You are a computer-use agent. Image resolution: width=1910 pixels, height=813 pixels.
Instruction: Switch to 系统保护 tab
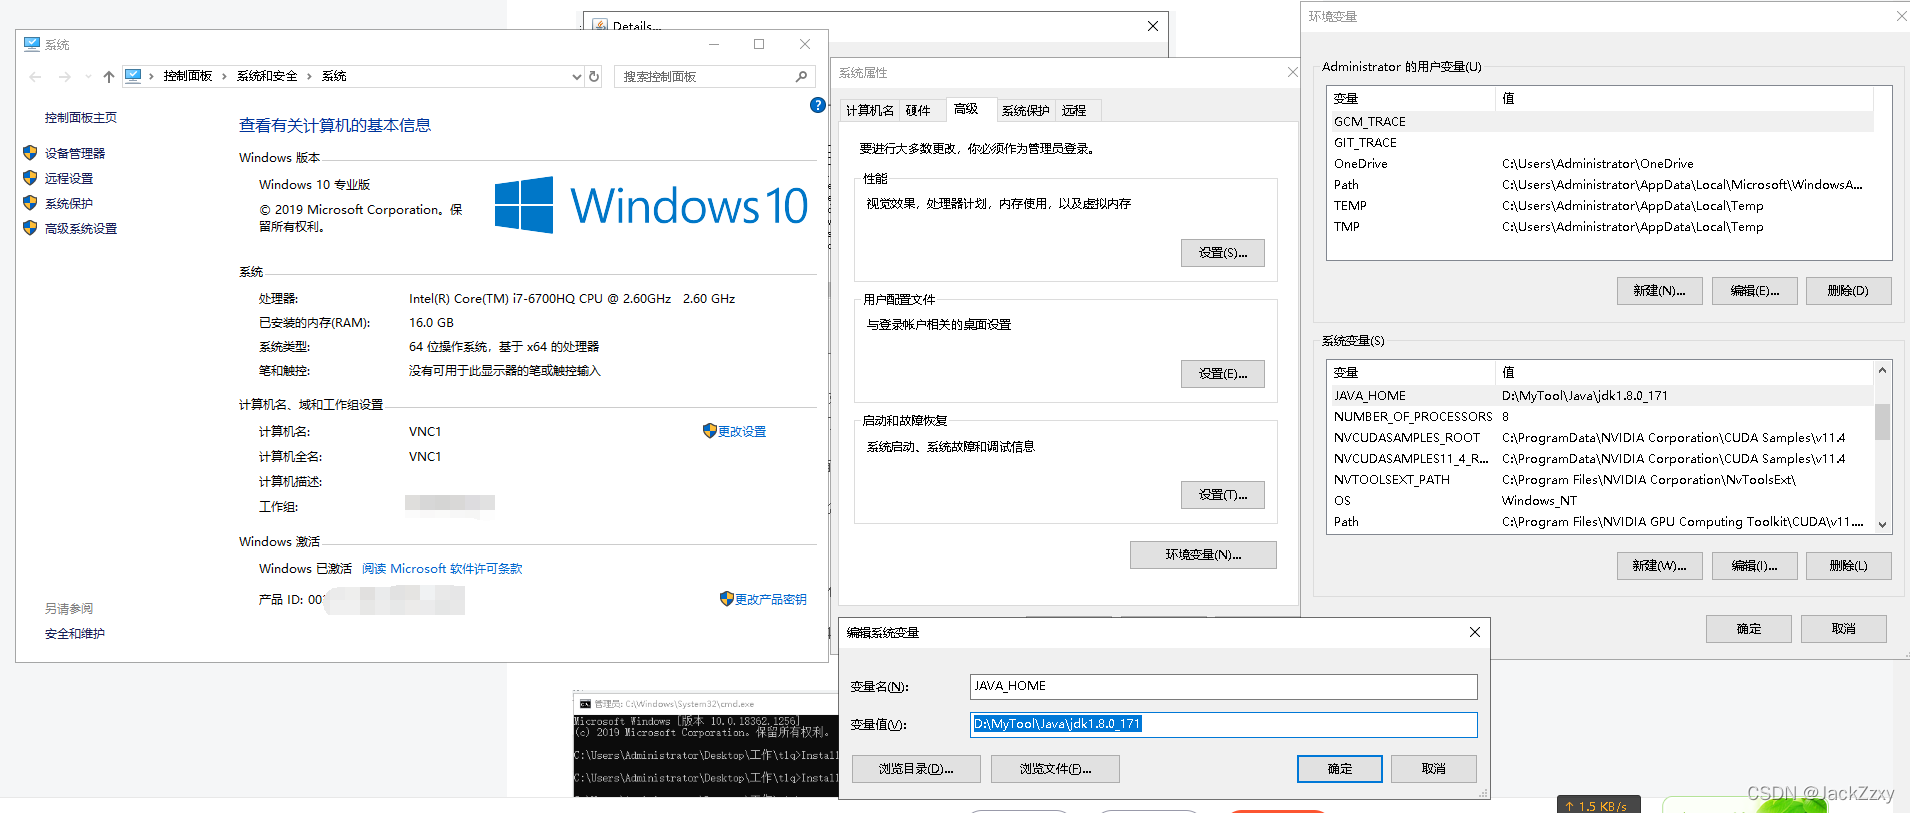(x=1026, y=111)
